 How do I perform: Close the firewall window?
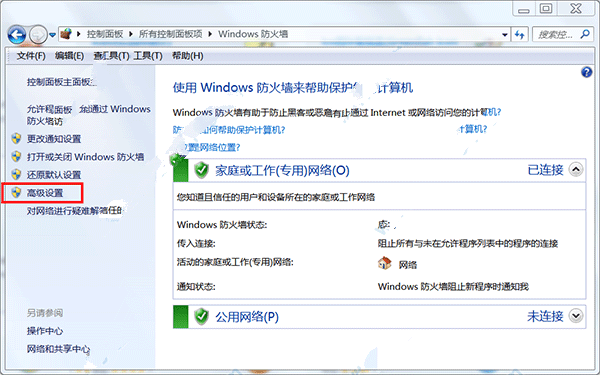point(576,8)
